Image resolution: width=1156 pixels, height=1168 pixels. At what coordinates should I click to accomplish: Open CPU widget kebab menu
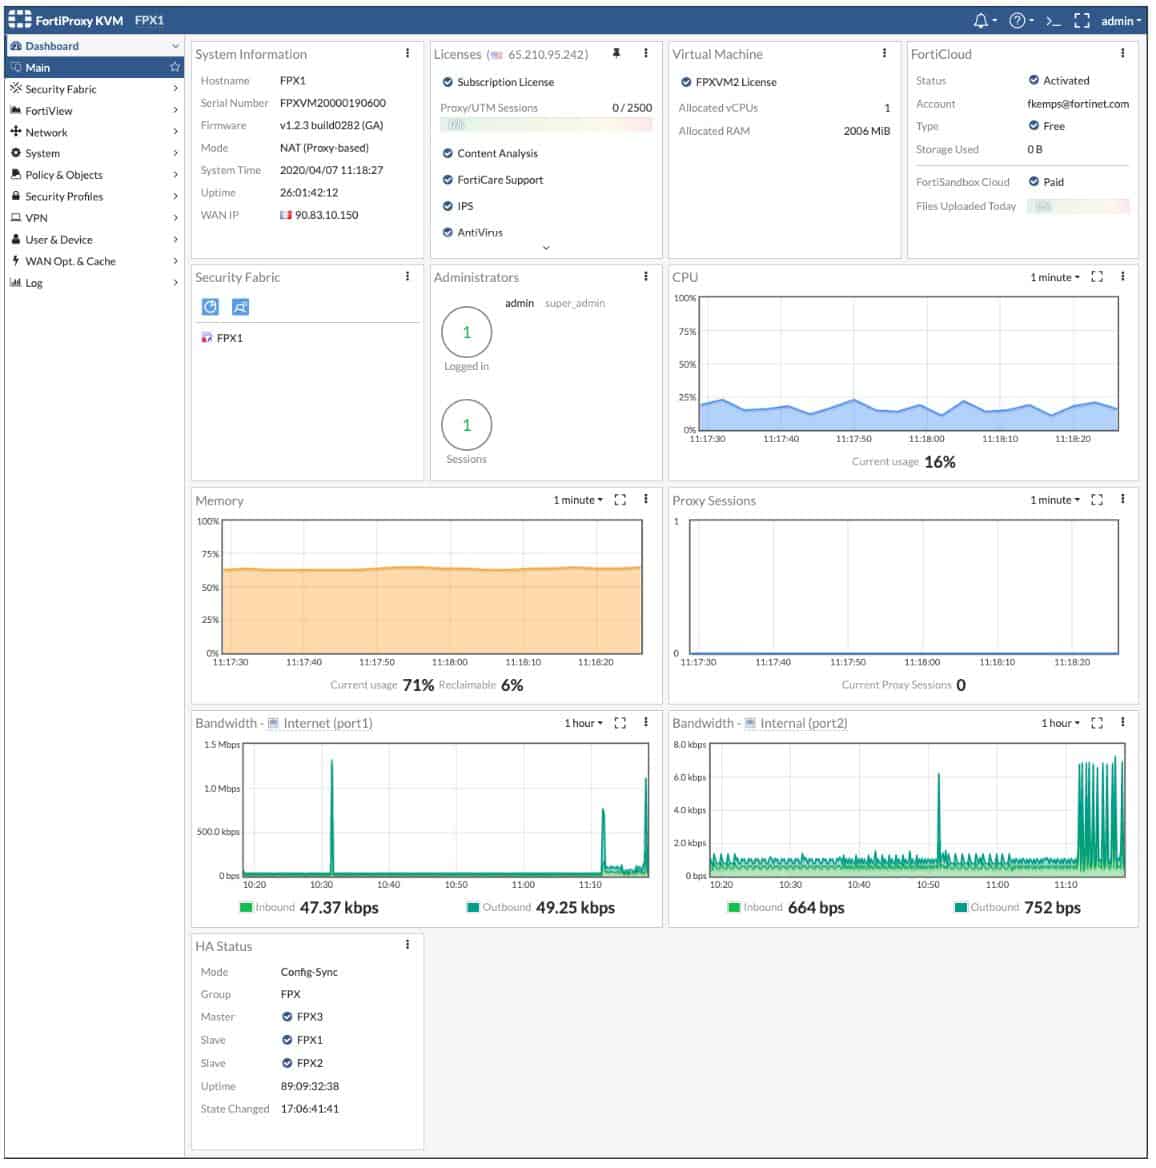click(1122, 276)
